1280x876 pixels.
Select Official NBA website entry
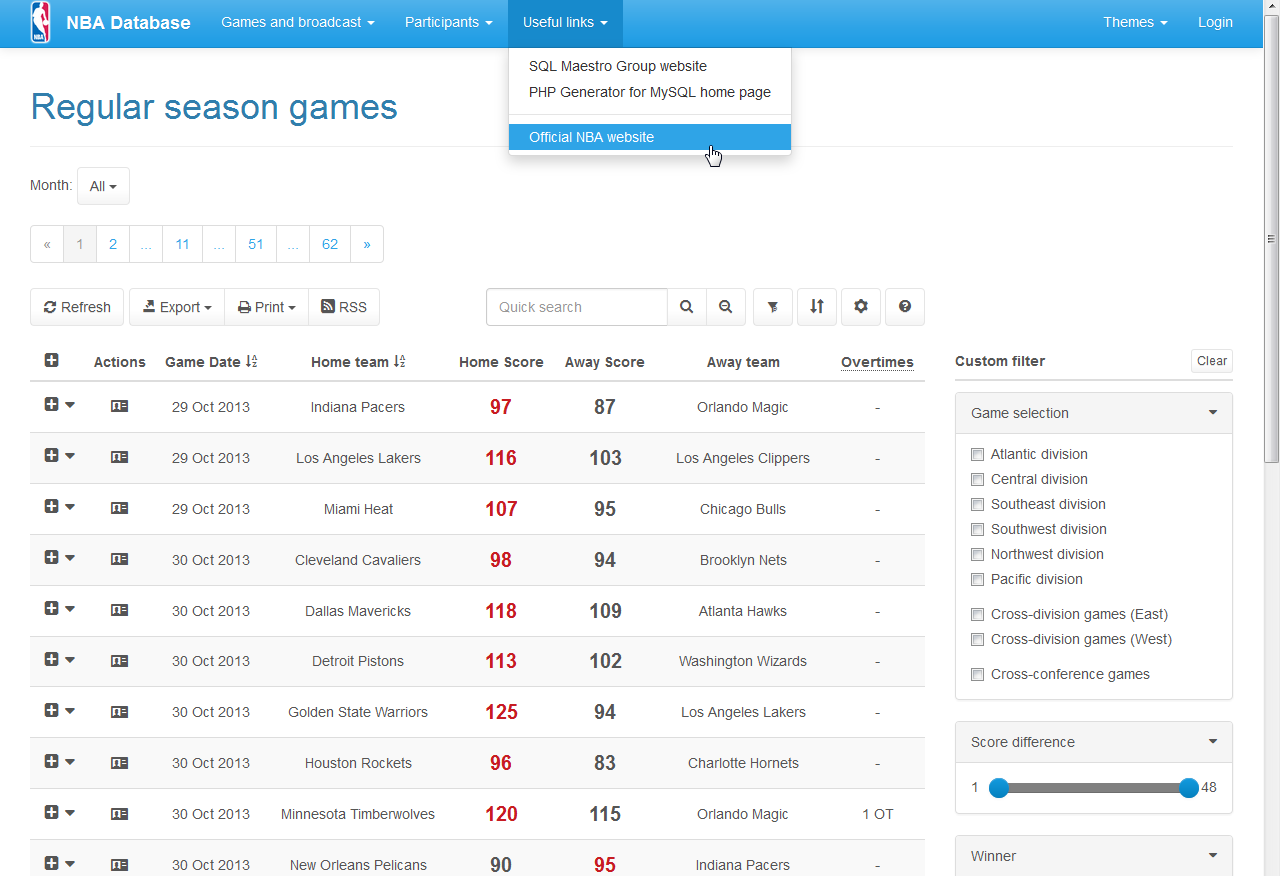point(650,137)
